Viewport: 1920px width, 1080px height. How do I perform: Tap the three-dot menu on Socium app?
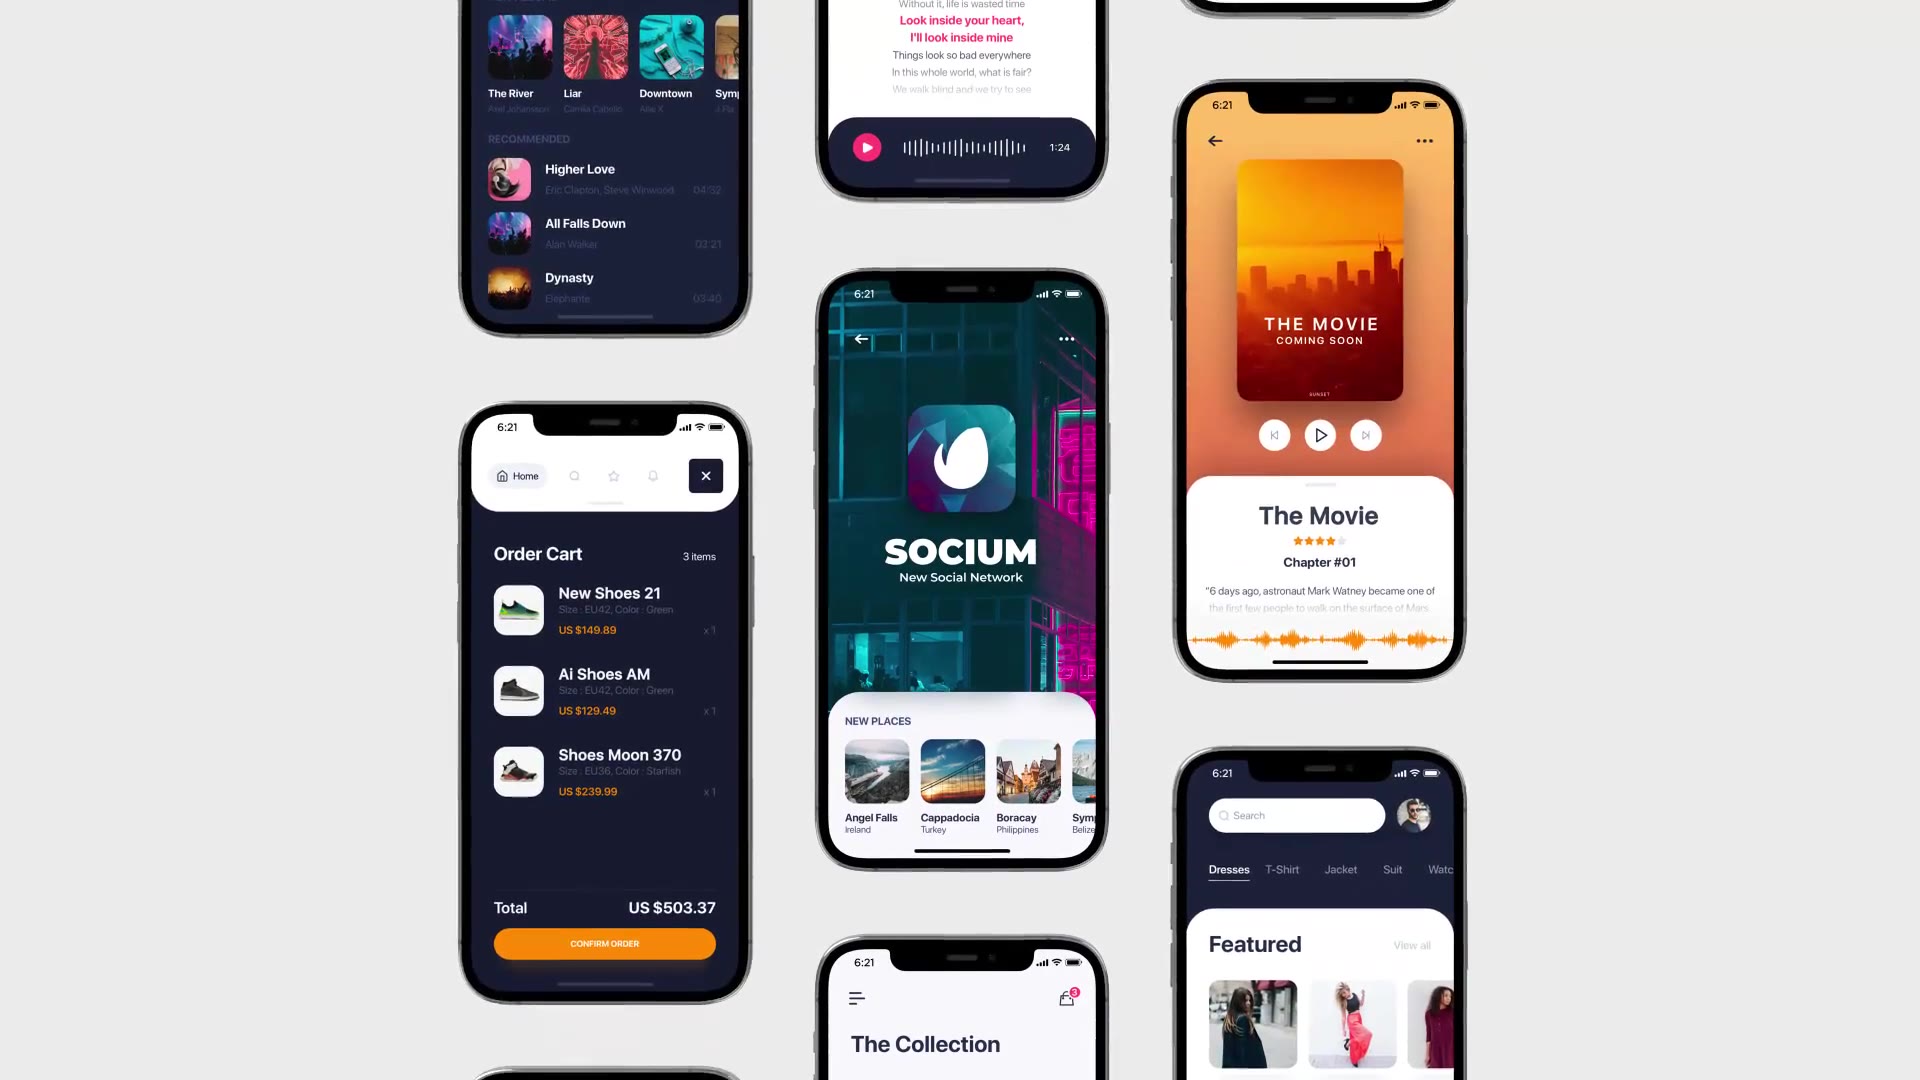[1065, 339]
